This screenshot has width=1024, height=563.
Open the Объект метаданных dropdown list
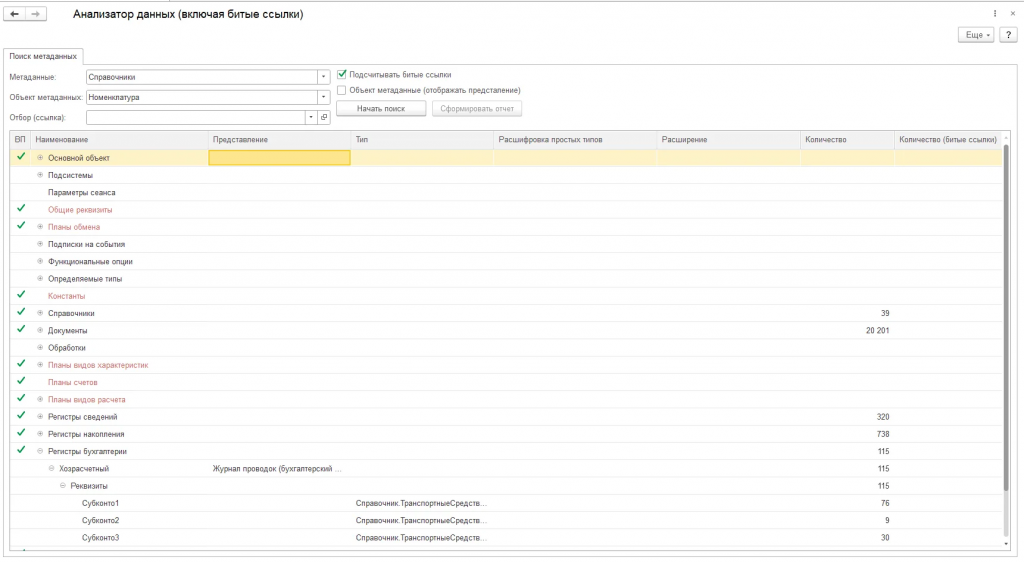pyautogui.click(x=323, y=97)
